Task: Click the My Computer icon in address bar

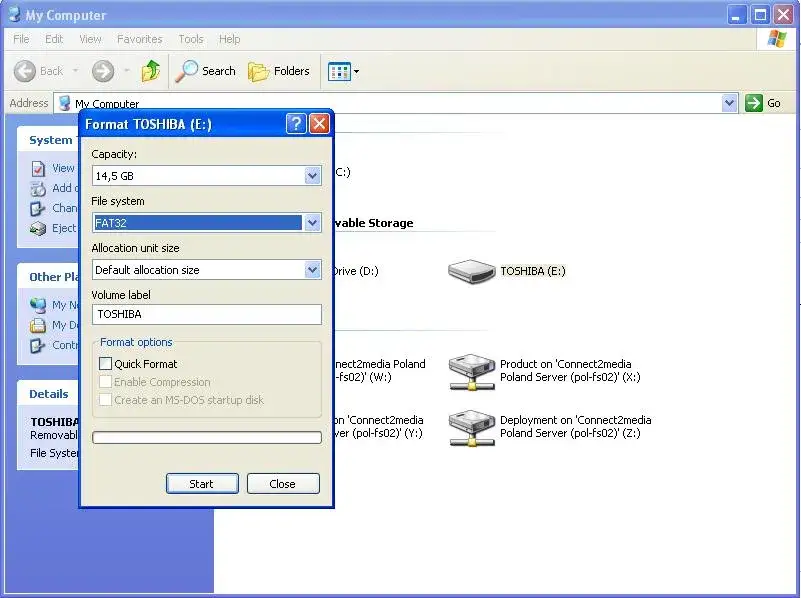Action: click(64, 103)
